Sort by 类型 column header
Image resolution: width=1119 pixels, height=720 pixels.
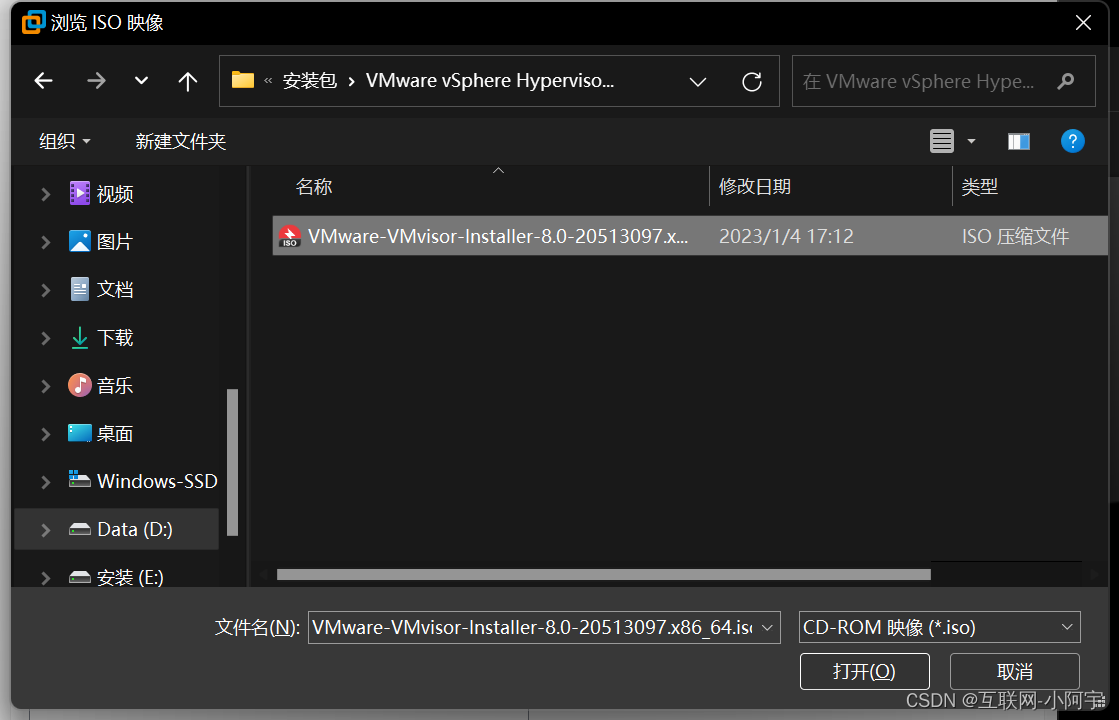[979, 187]
